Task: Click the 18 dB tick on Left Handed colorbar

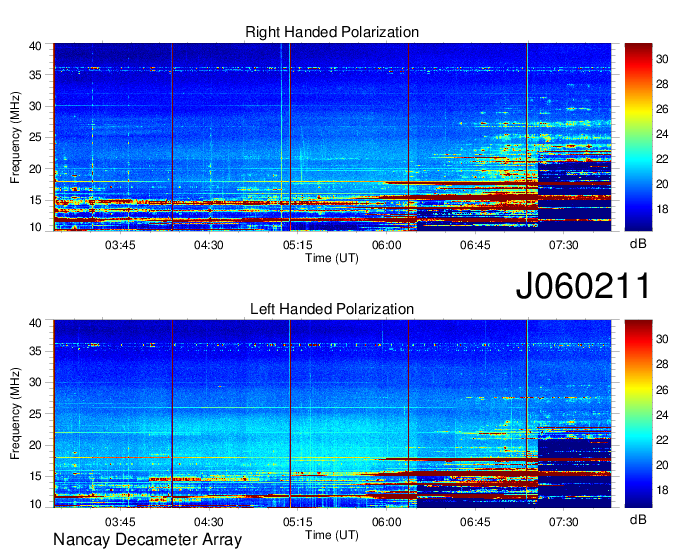Action: click(662, 490)
